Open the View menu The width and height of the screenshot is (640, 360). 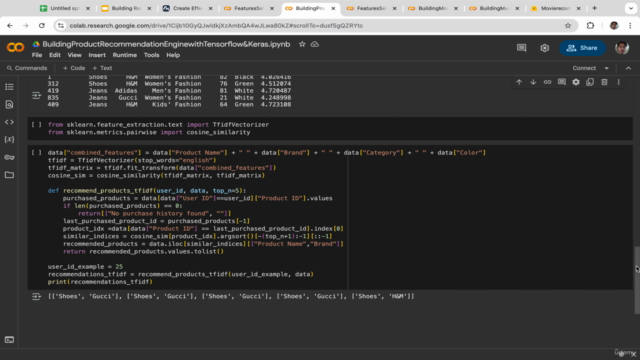tap(74, 55)
